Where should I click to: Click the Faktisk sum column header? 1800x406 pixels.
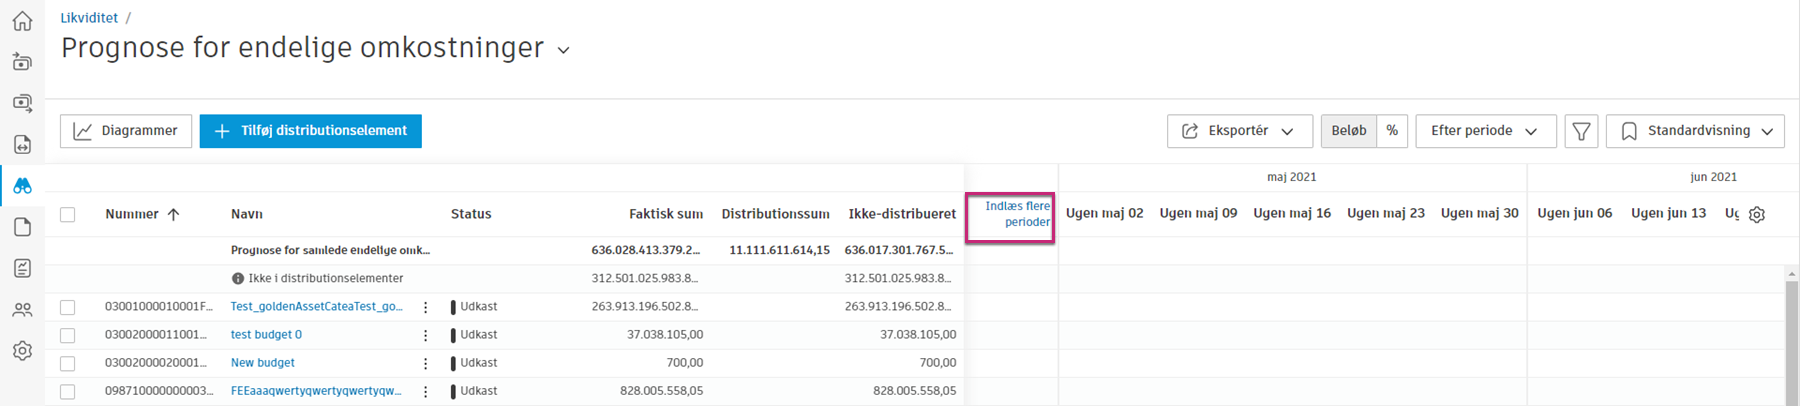point(666,214)
